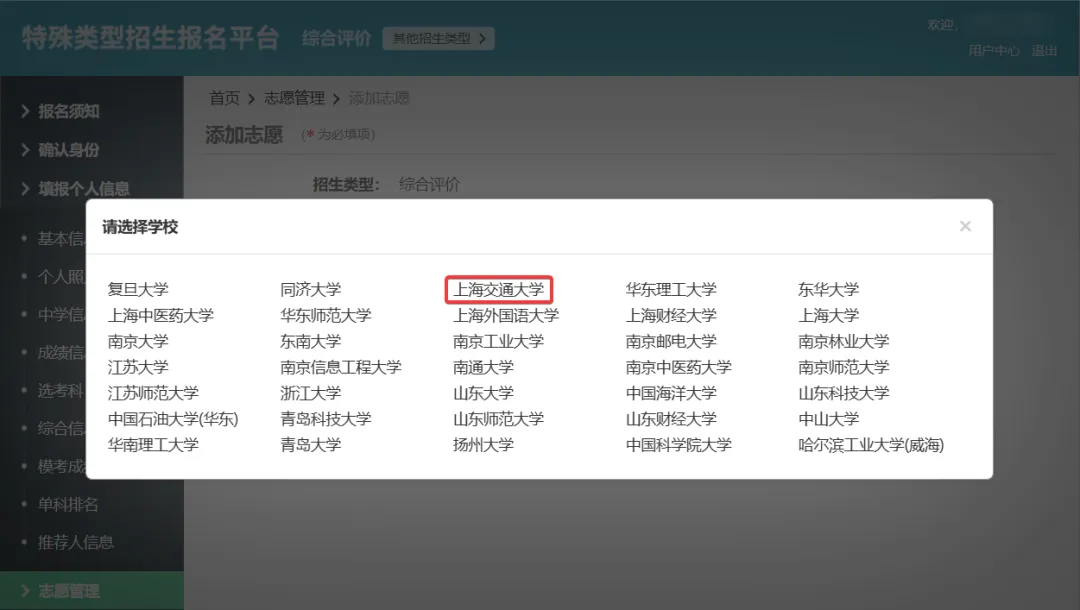
Task: Click 退出 to log out
Action: [1044, 50]
